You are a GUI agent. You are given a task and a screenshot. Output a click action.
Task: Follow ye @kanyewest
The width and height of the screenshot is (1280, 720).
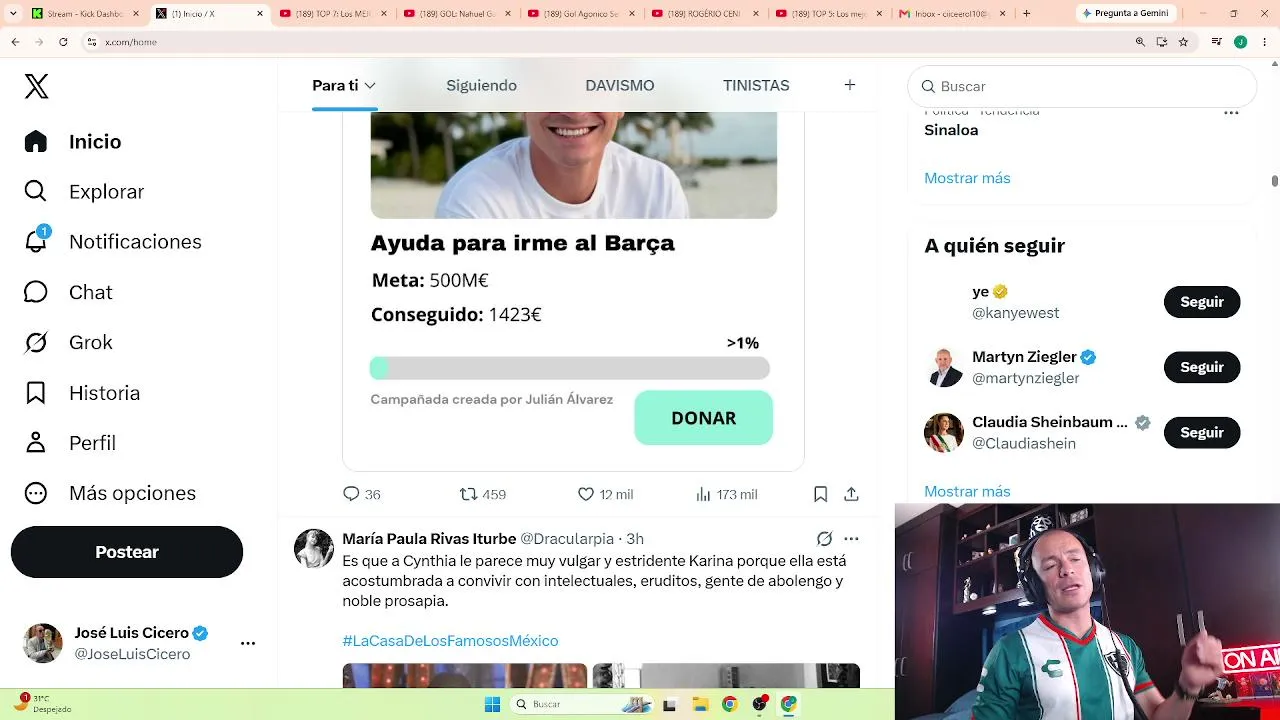point(1202,302)
